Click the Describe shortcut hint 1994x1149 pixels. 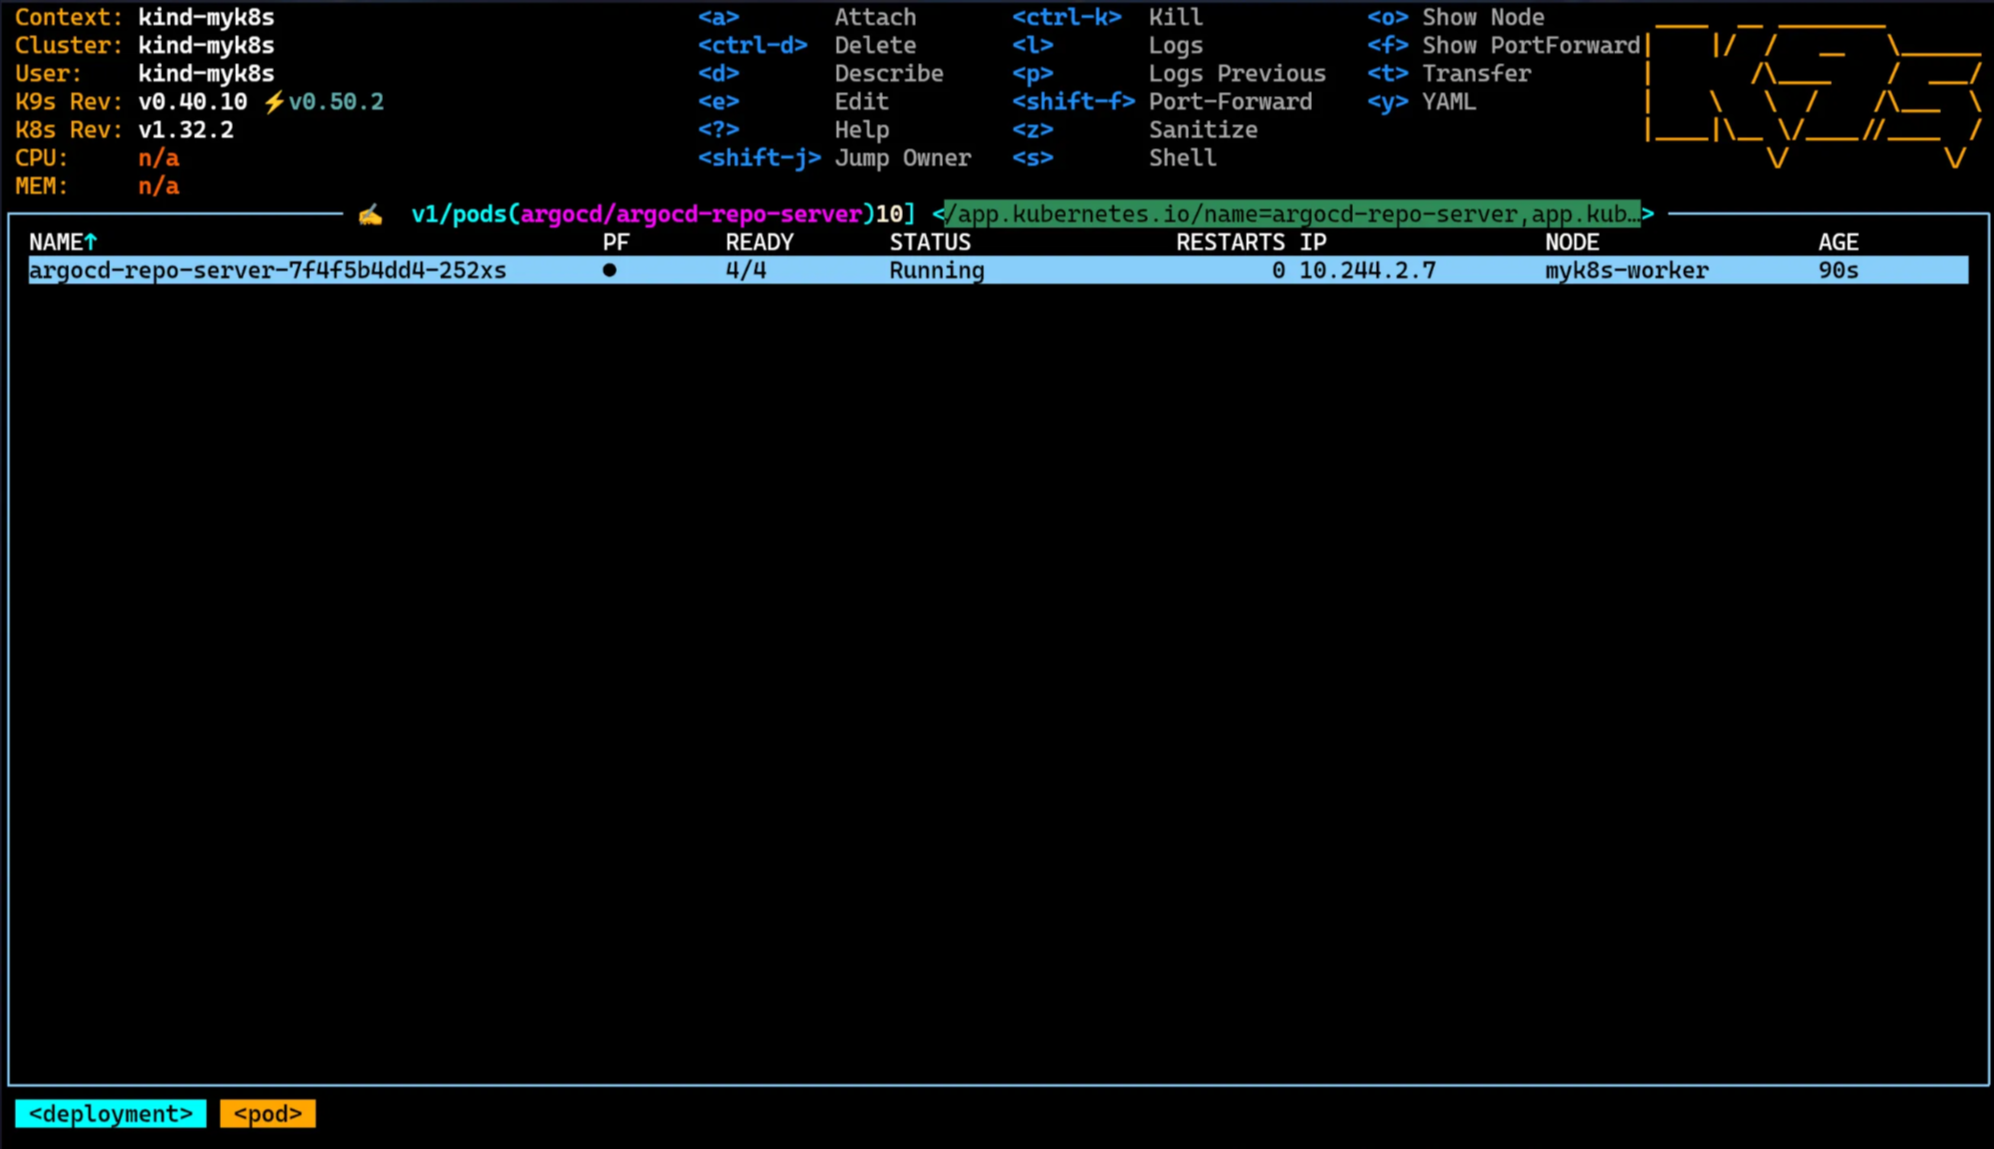click(889, 73)
